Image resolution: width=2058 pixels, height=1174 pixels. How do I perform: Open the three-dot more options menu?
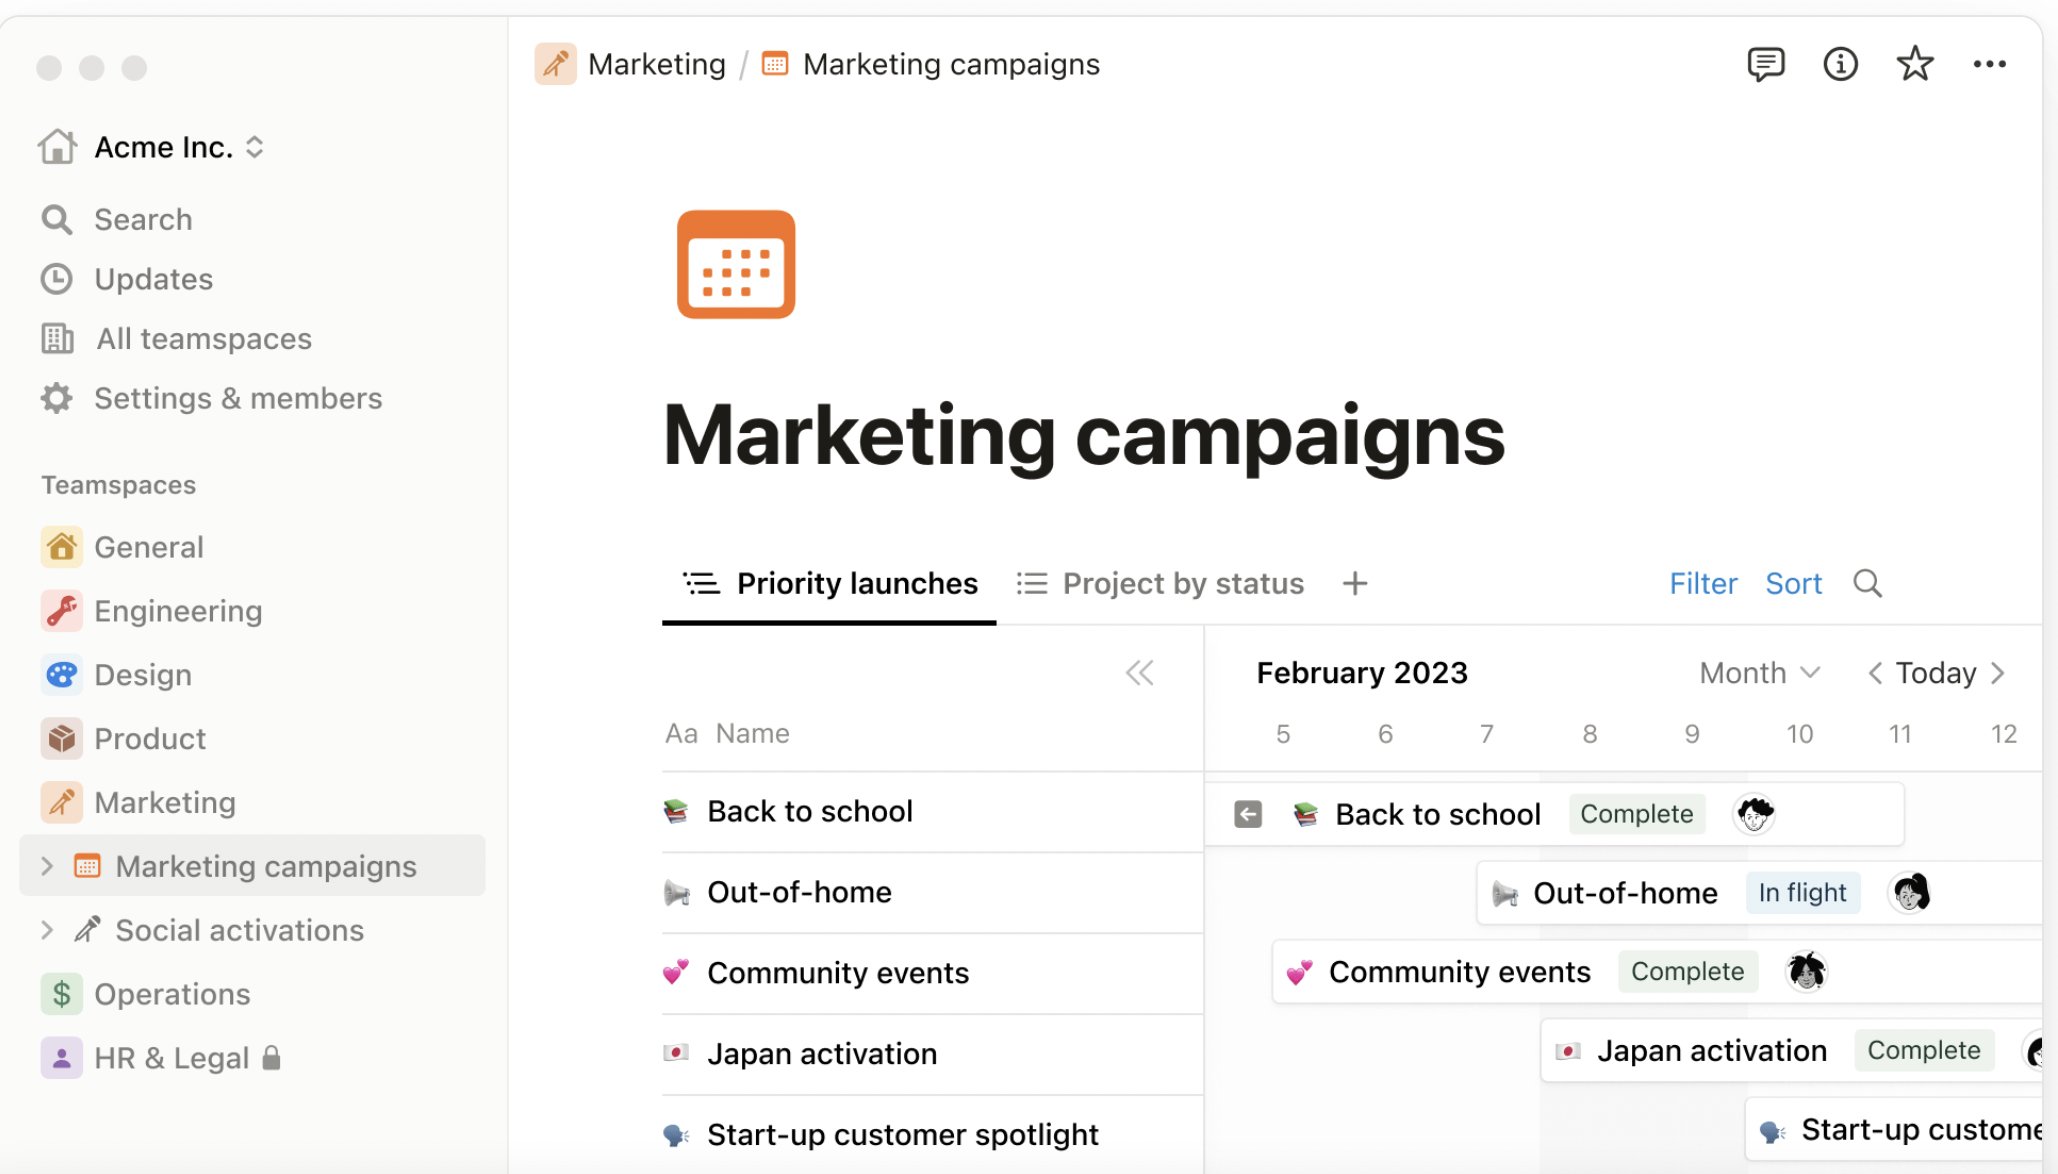1989,64
